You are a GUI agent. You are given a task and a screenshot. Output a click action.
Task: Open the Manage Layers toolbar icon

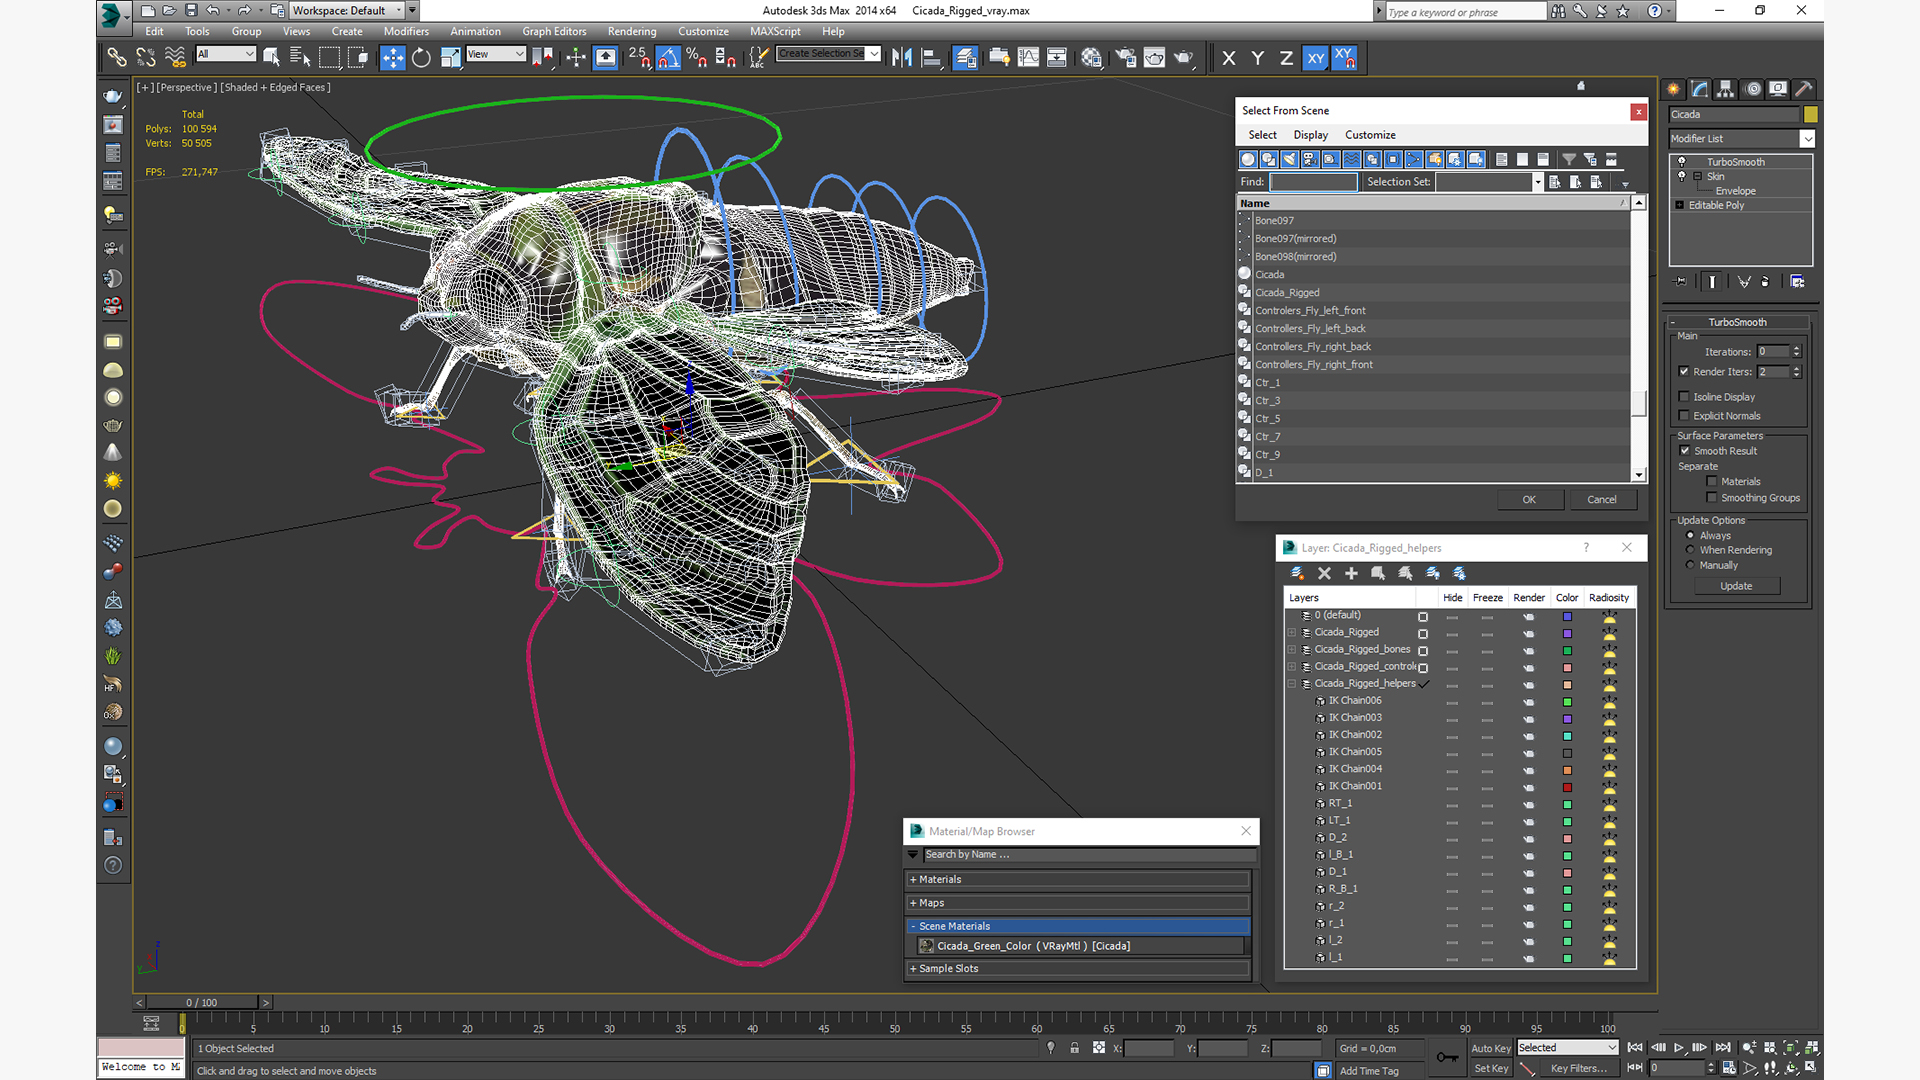(x=965, y=58)
